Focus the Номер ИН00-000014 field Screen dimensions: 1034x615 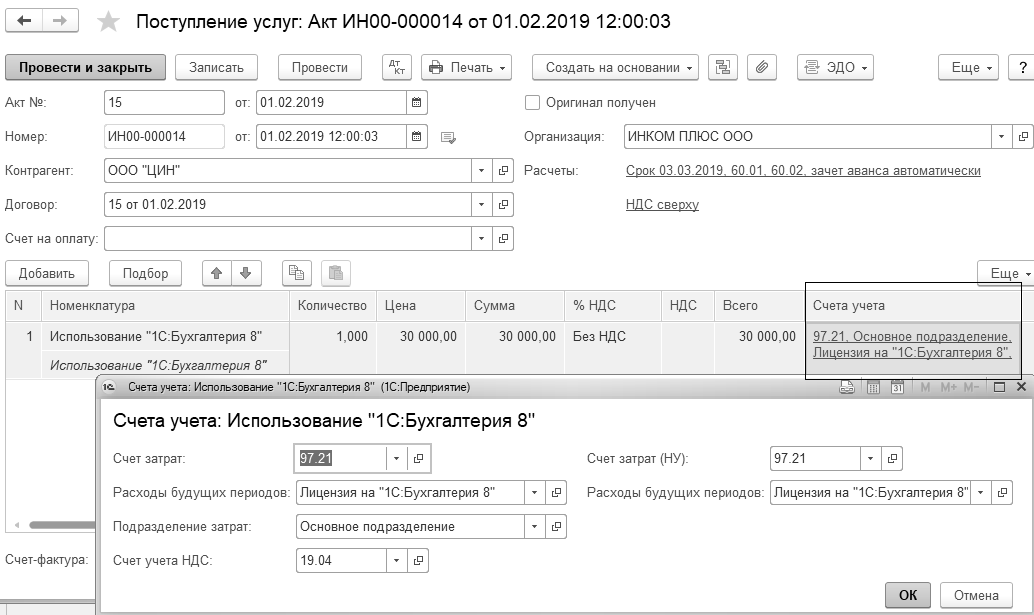tap(164, 136)
